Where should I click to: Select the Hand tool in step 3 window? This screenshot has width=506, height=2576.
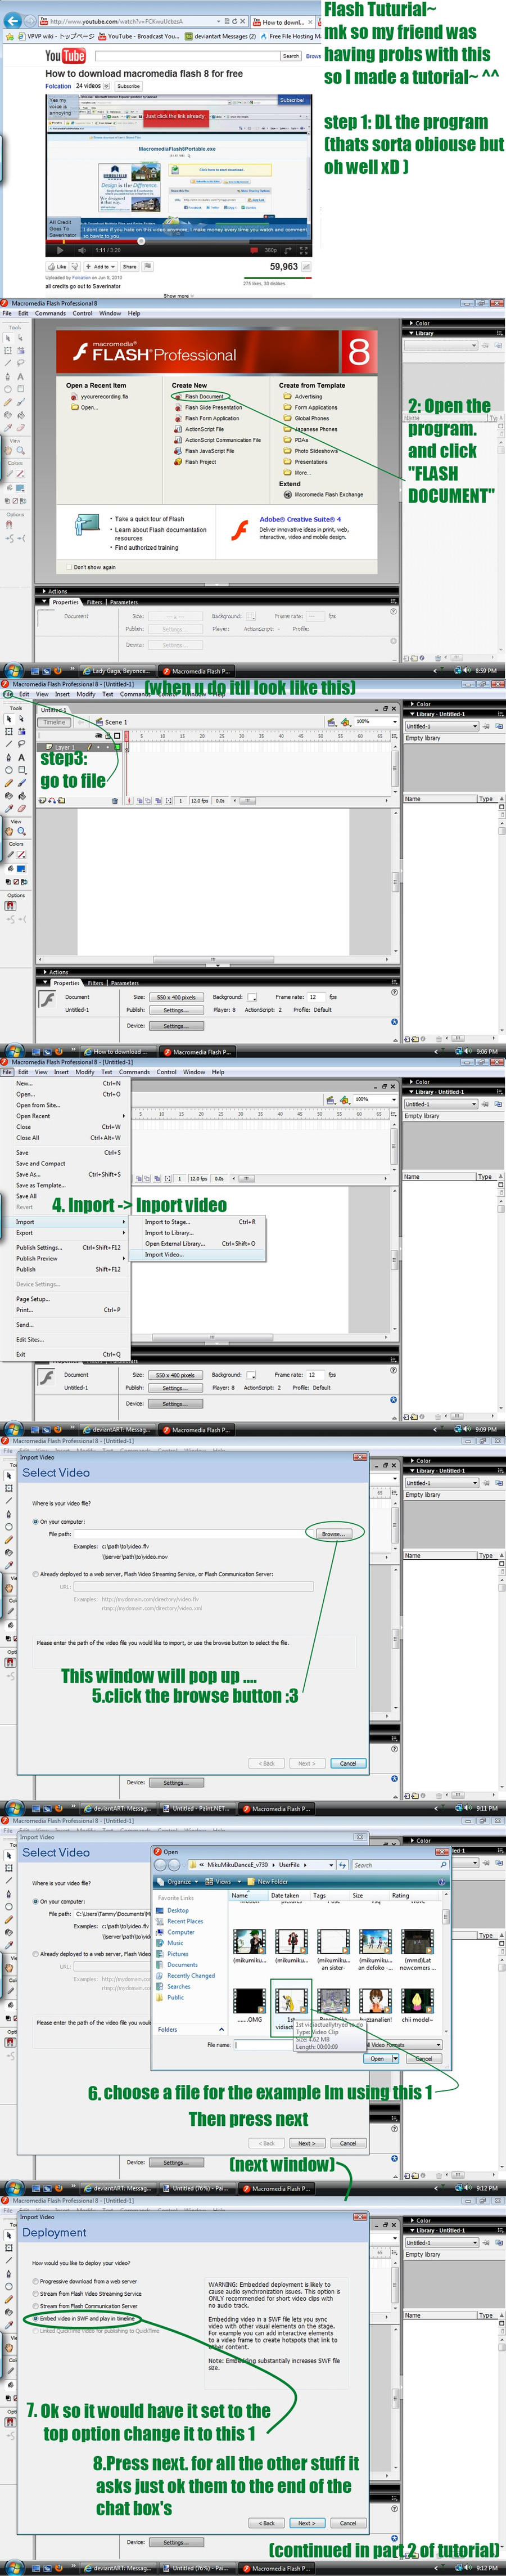[9, 832]
